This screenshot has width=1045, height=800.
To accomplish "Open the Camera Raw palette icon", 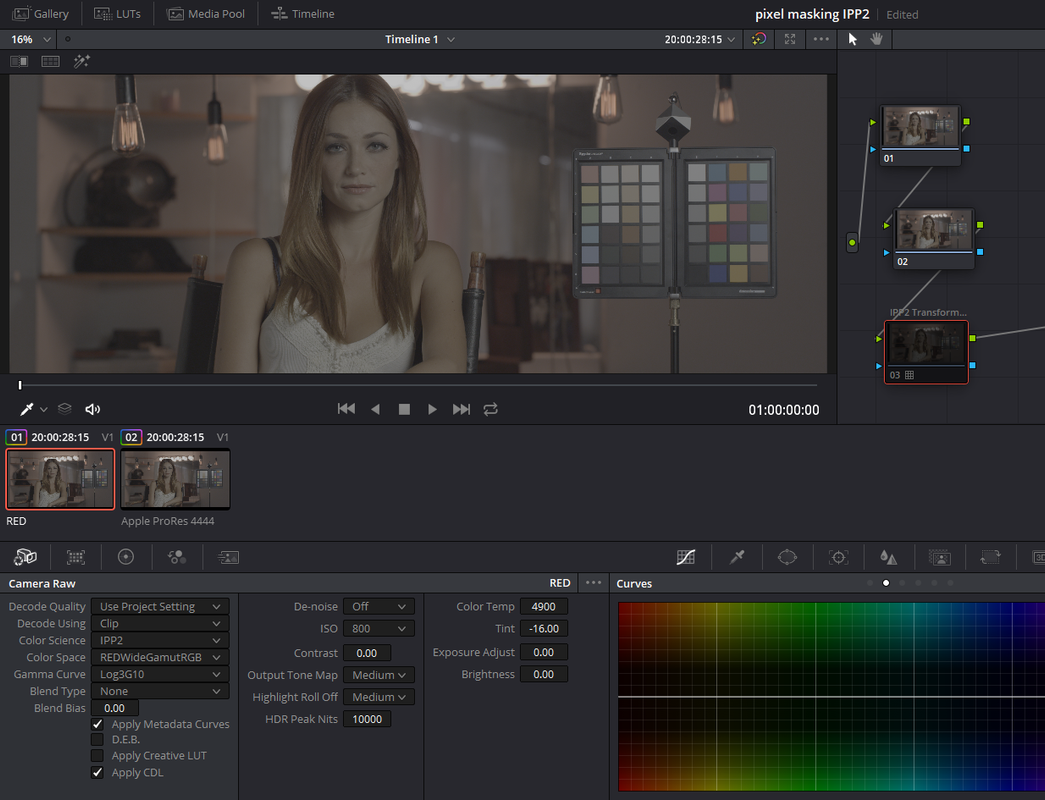I will 25,557.
